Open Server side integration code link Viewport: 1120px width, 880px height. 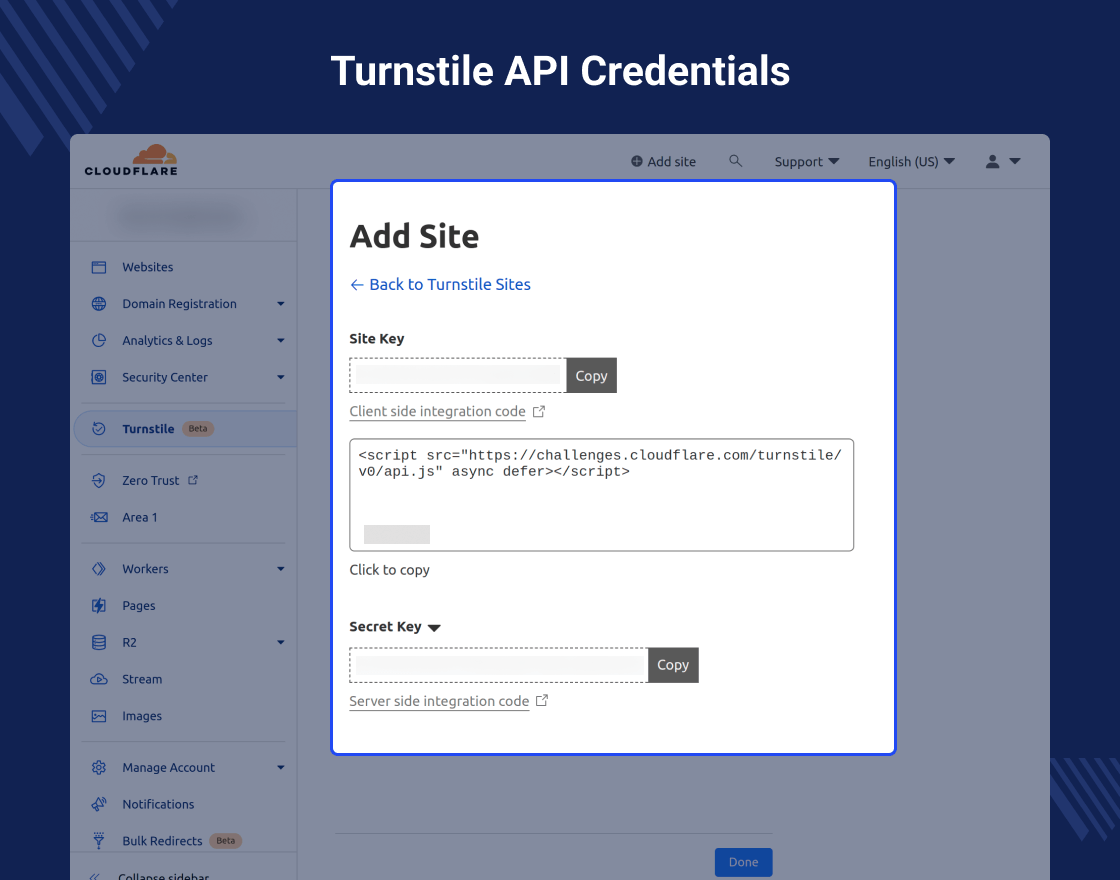pos(439,701)
